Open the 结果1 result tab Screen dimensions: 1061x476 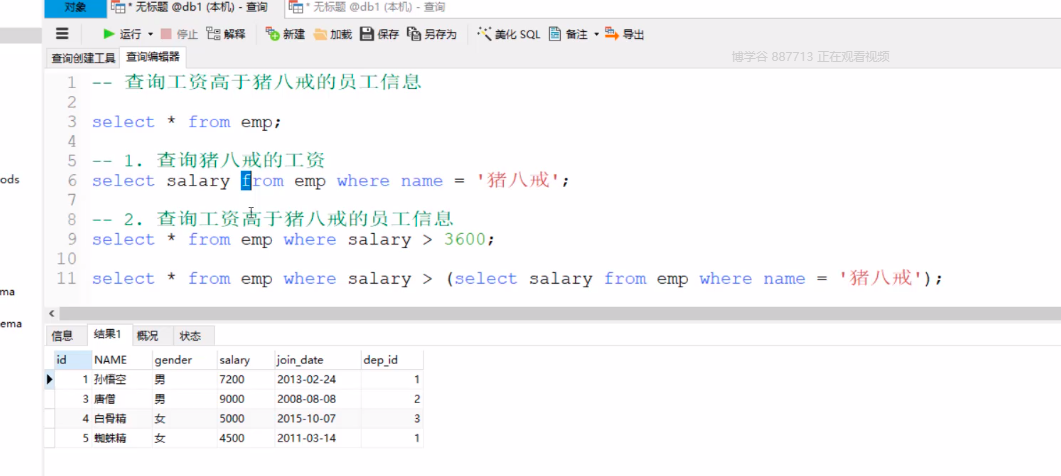pyautogui.click(x=108, y=334)
